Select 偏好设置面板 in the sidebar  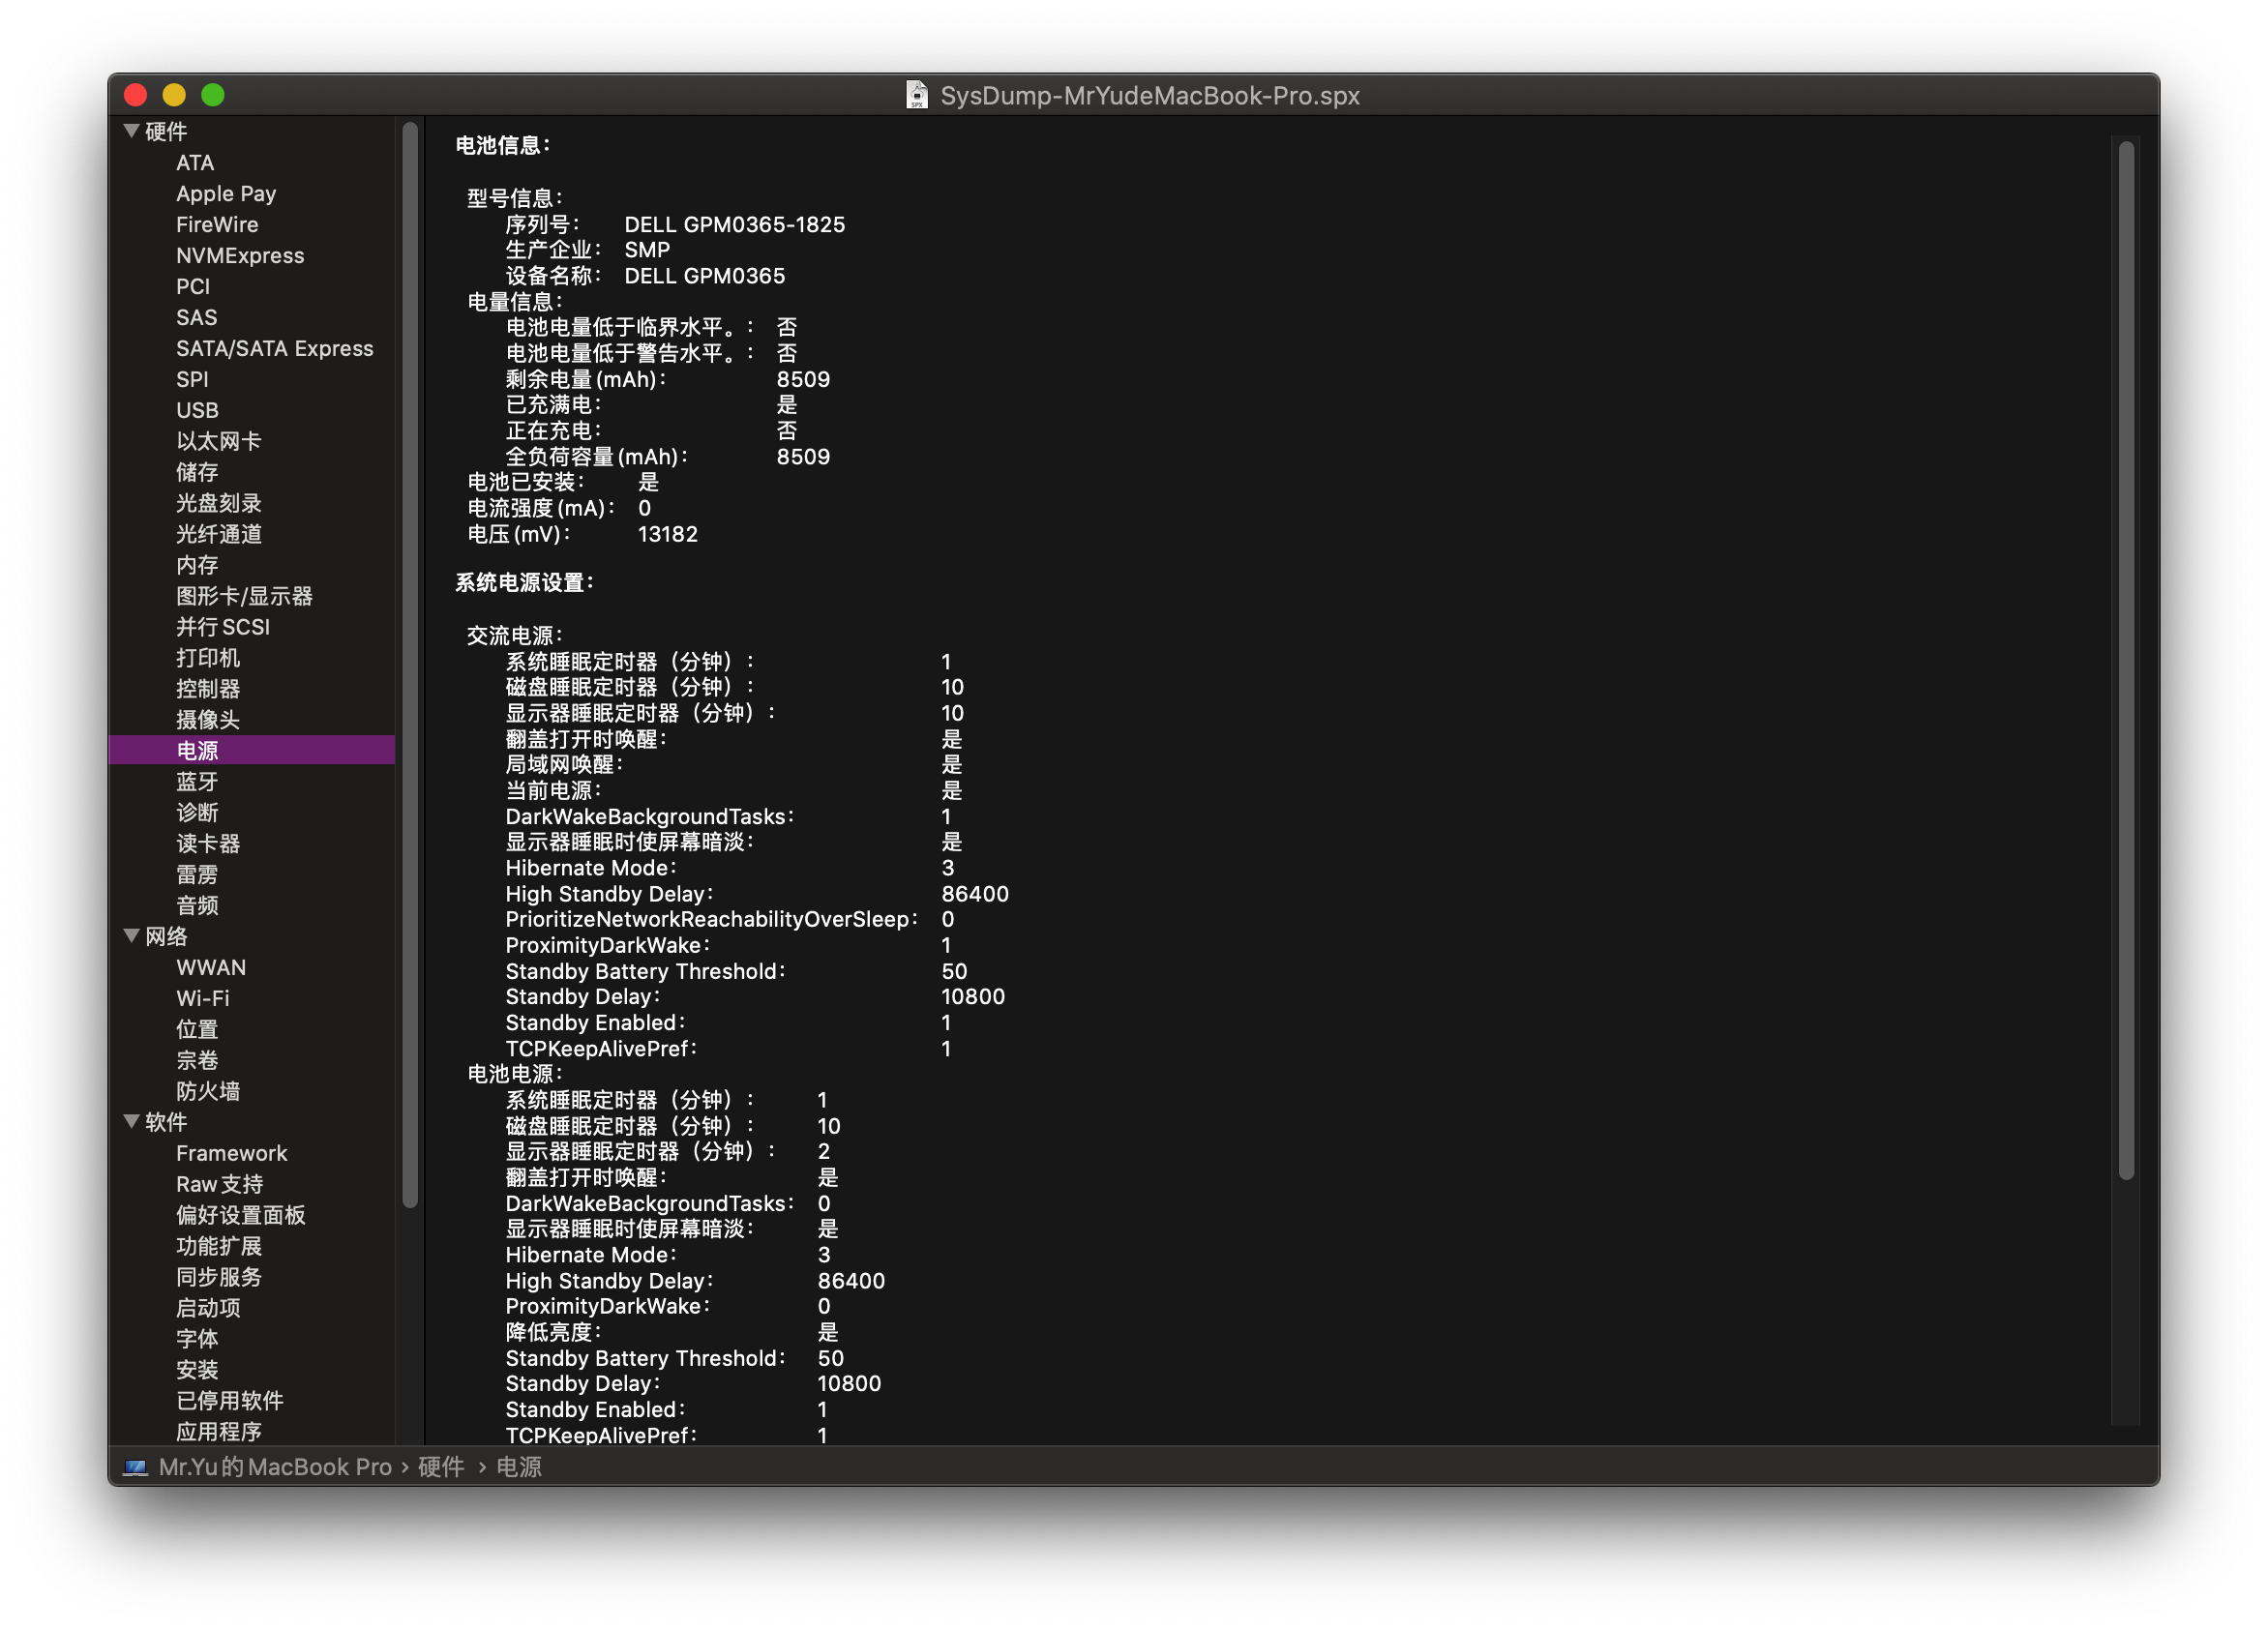(241, 1216)
